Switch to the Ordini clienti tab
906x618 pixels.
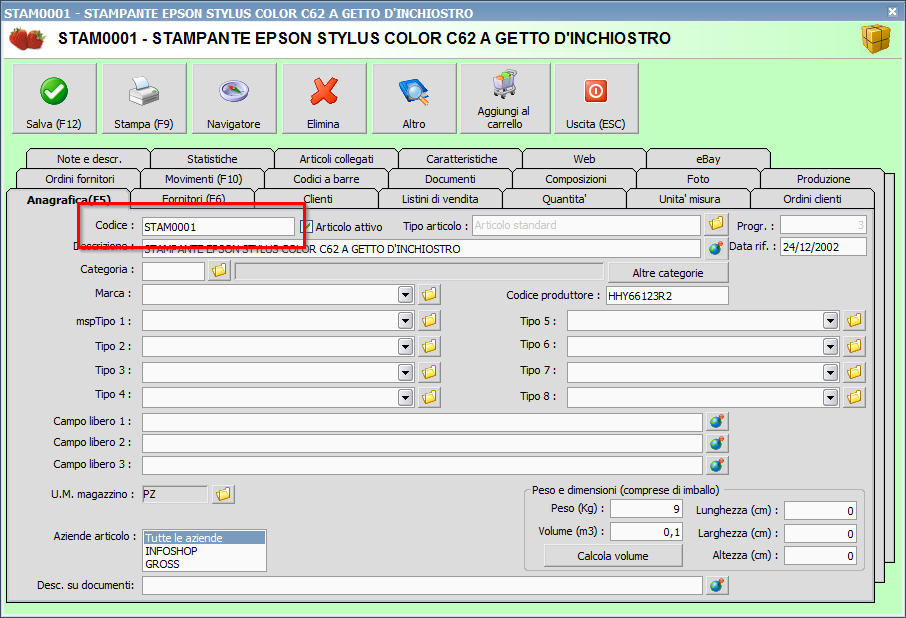point(812,199)
